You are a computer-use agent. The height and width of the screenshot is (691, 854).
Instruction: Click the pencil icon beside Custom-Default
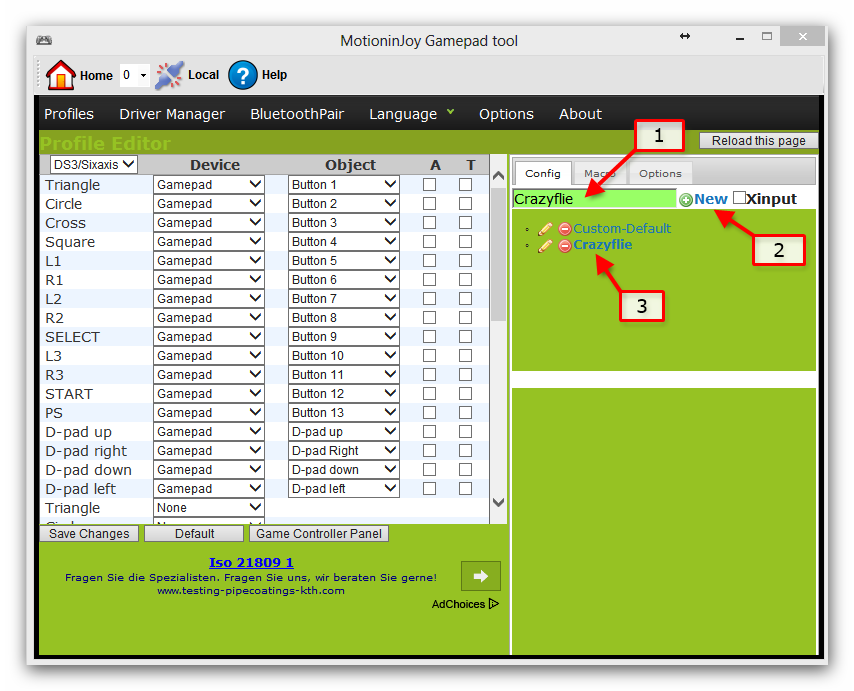(x=545, y=227)
